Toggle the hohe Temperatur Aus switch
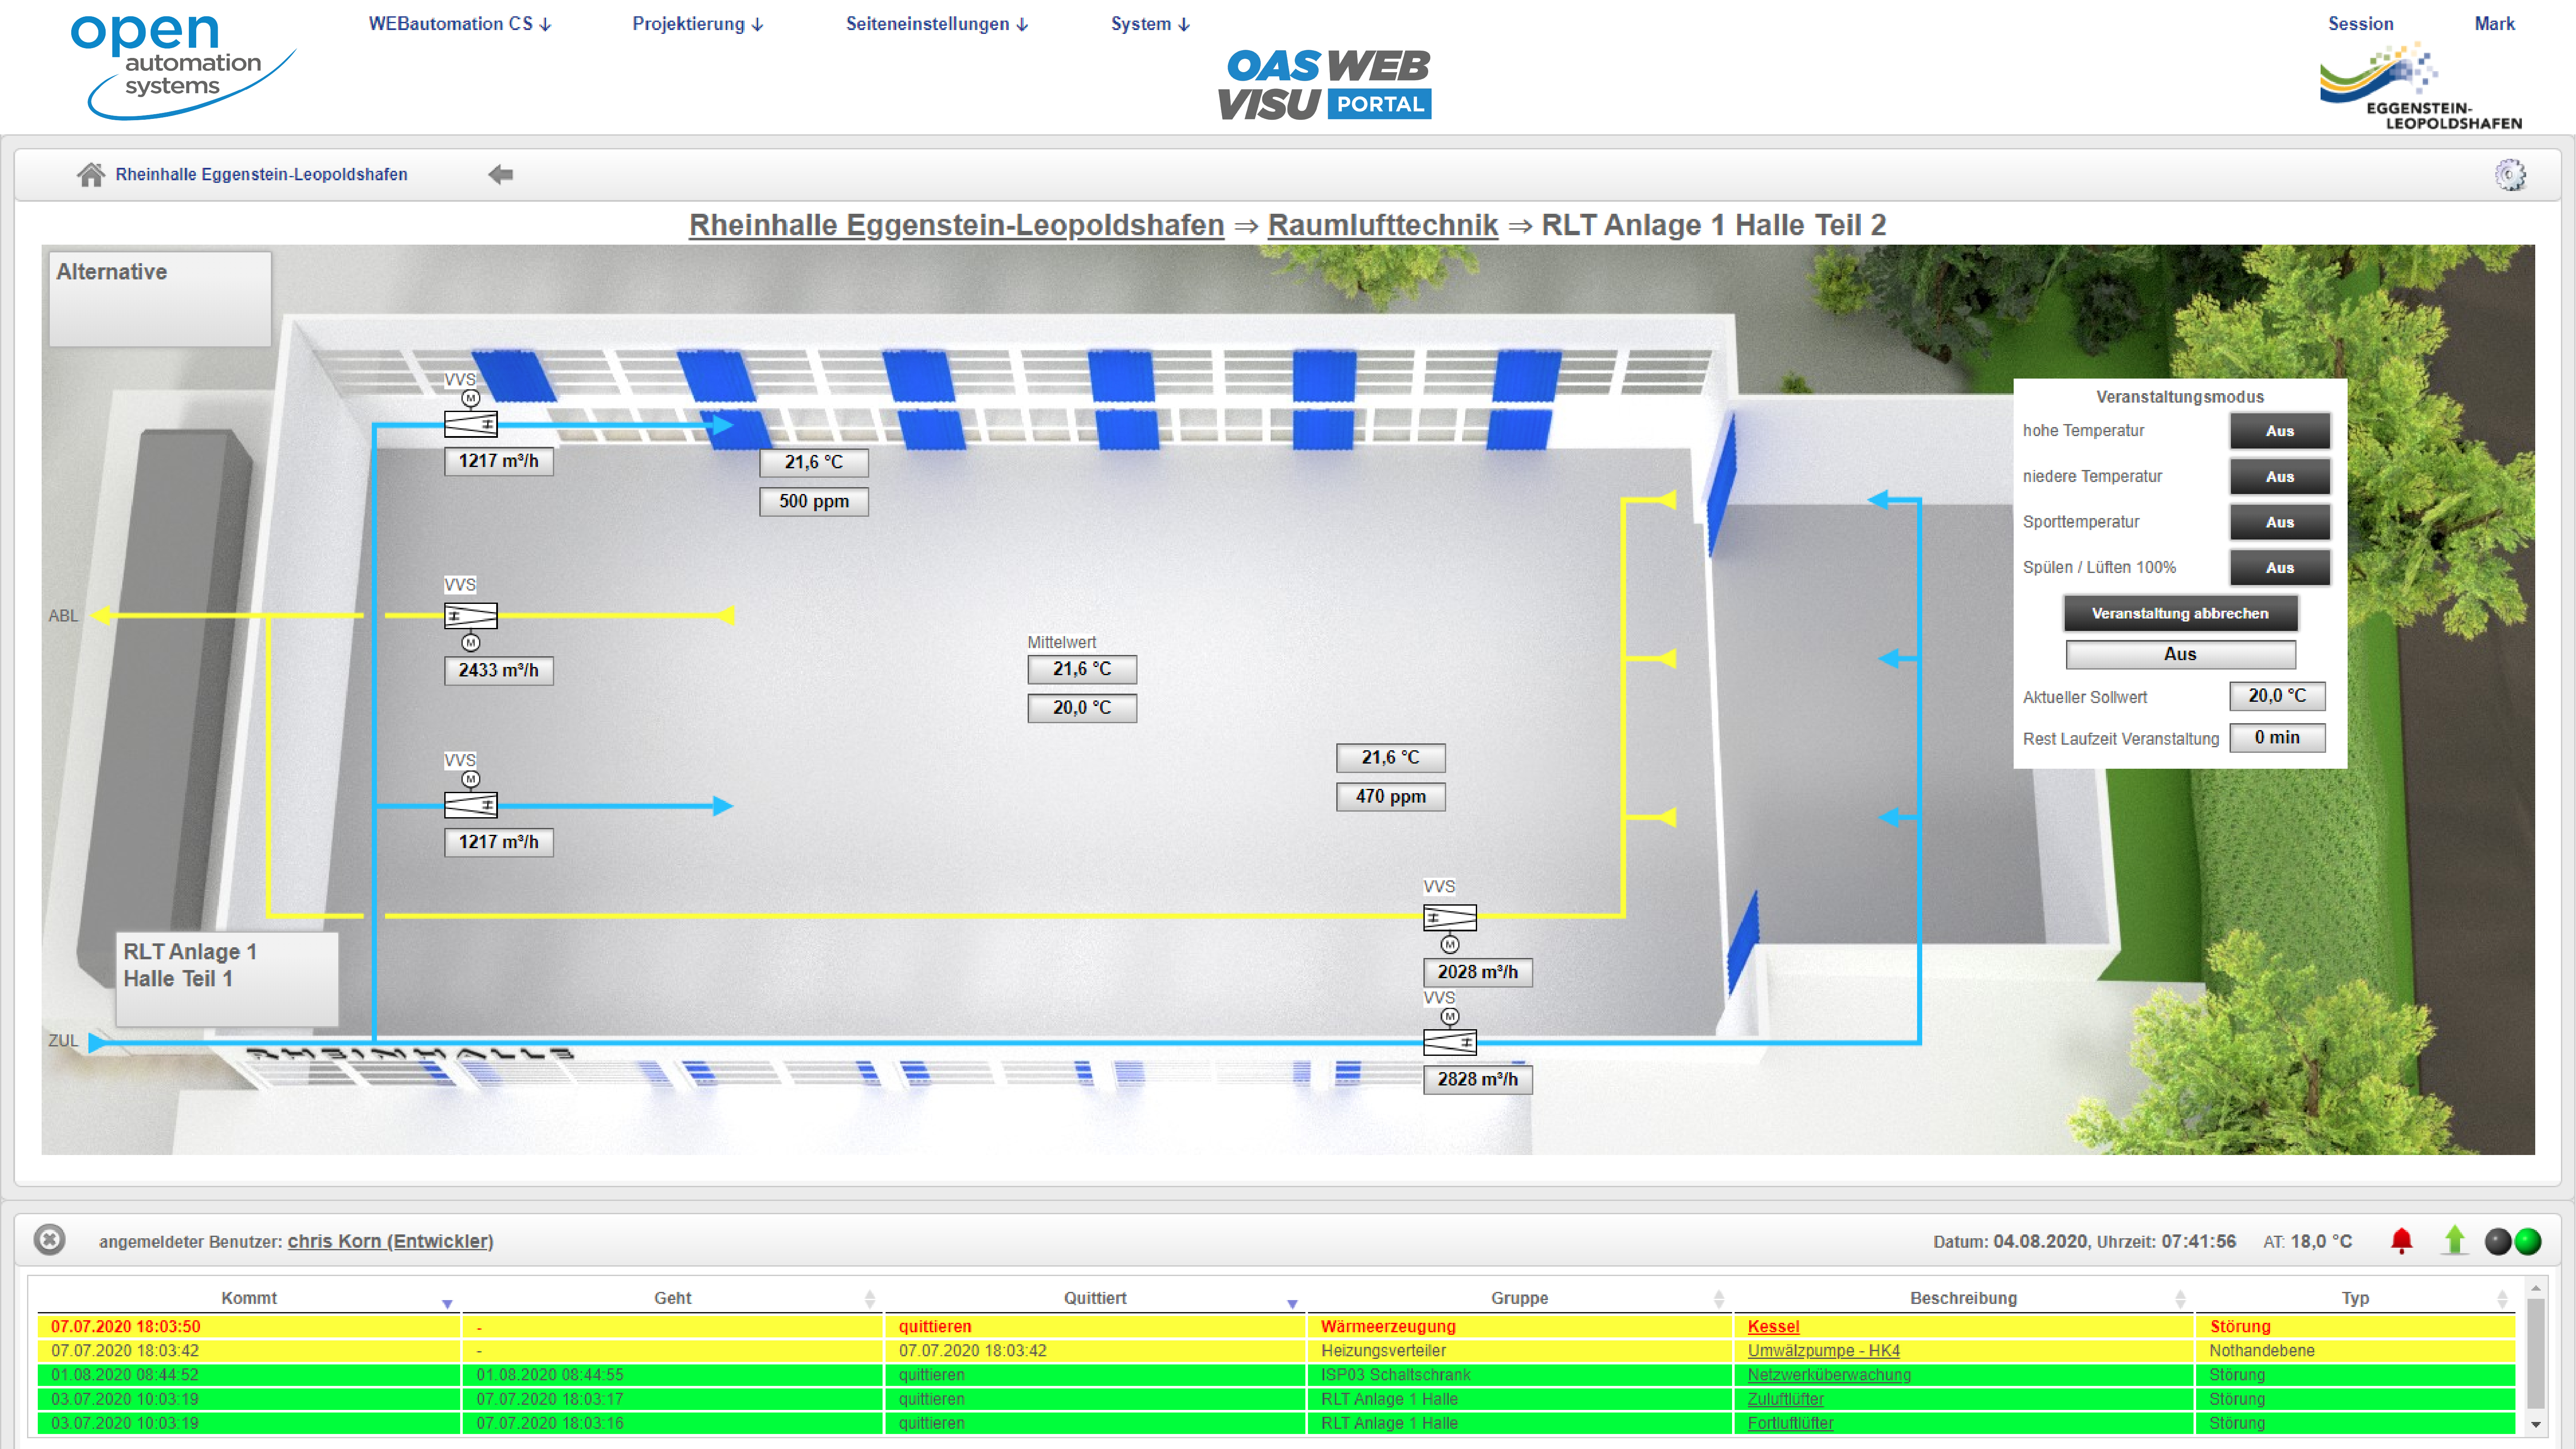Viewport: 2576px width, 1449px height. click(x=2279, y=431)
